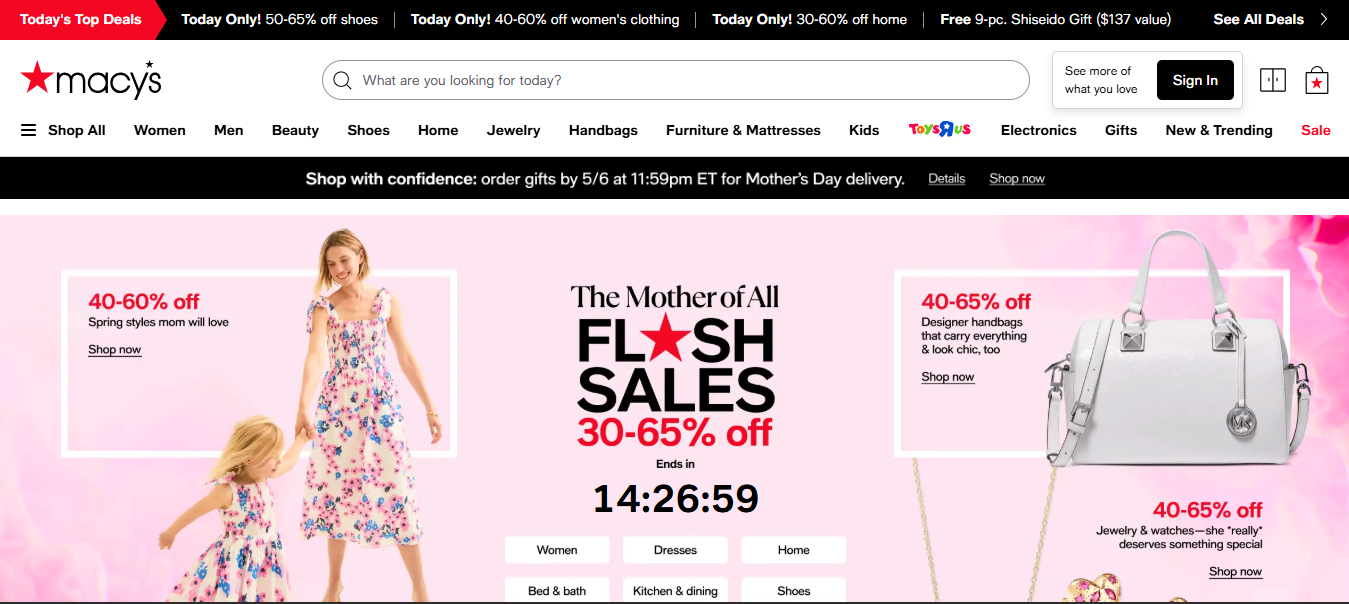Click the 50-65% off shoes deal
Viewport: 1349px width, 604px height.
click(280, 19)
